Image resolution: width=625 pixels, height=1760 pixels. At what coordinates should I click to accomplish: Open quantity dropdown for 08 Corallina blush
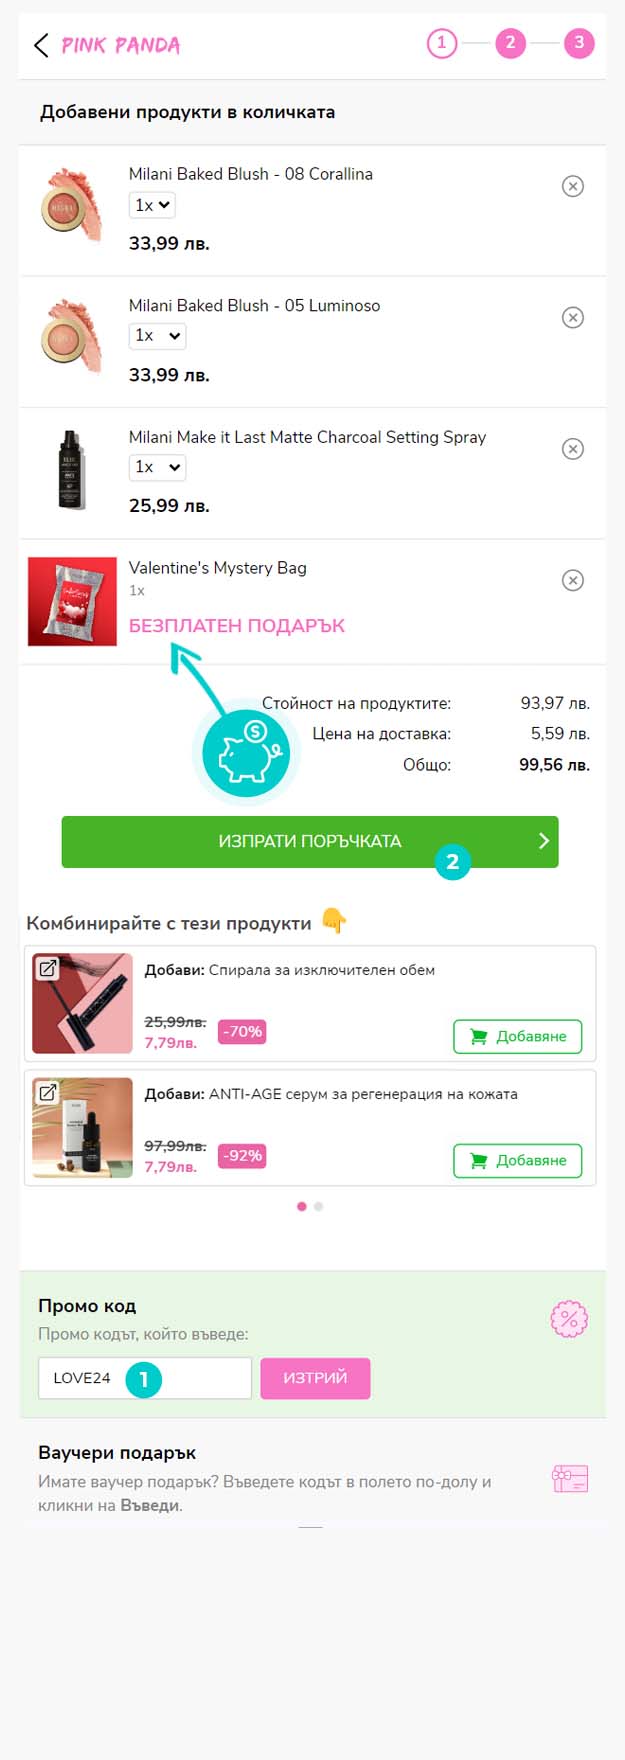point(152,205)
